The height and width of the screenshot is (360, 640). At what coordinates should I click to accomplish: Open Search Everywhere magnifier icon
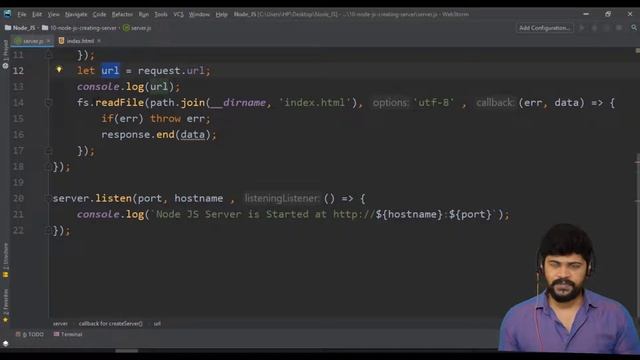pyautogui.click(x=633, y=28)
